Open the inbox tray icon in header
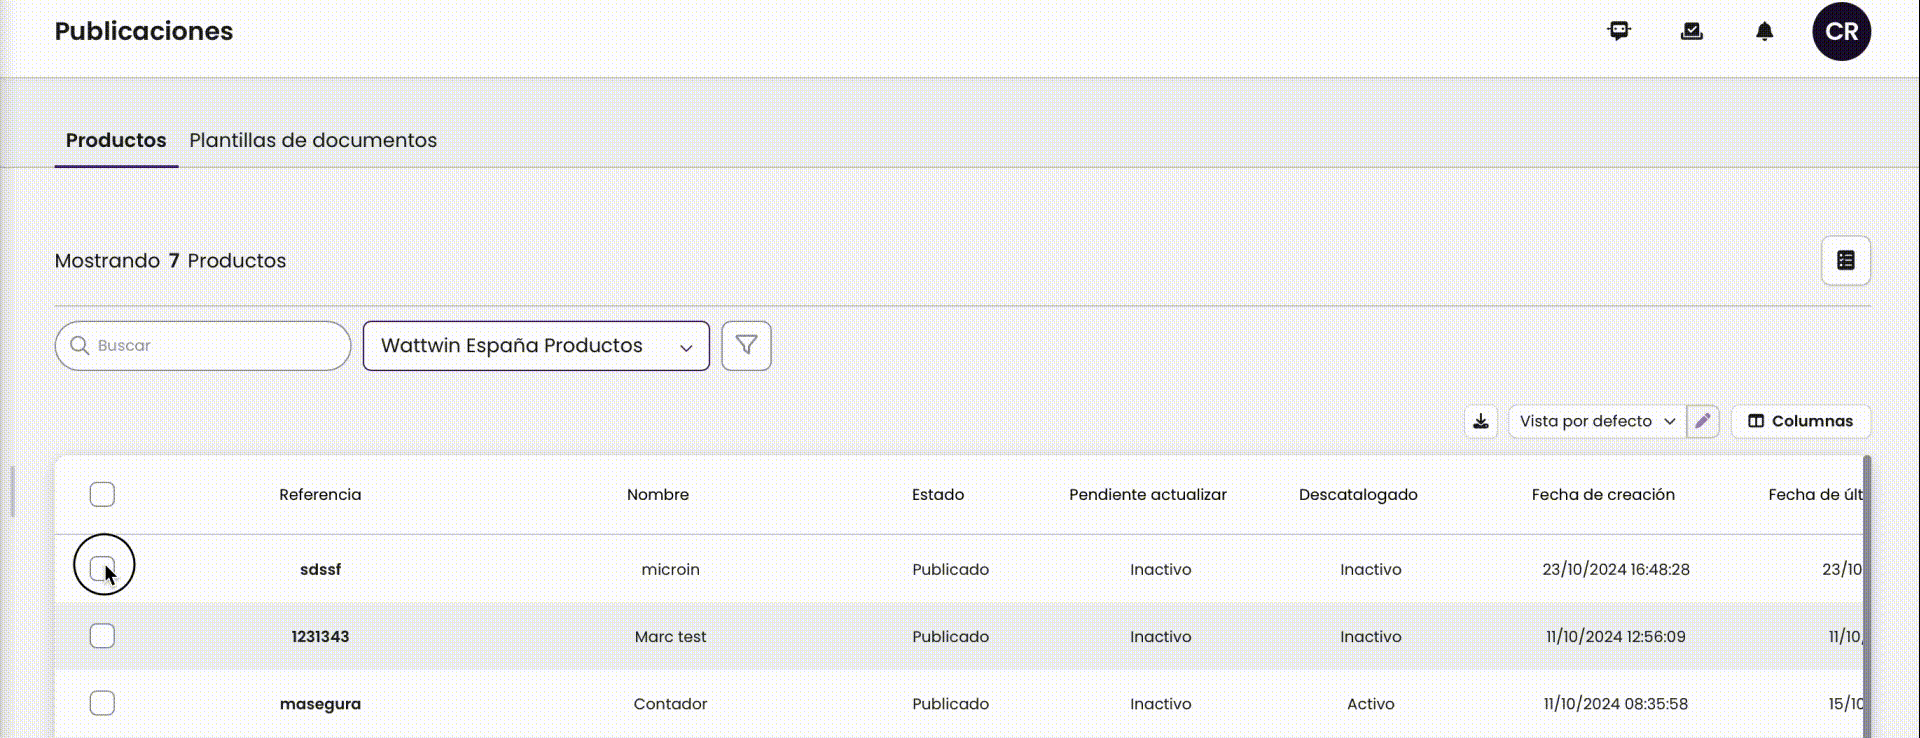This screenshot has height=738, width=1920. click(x=1692, y=31)
